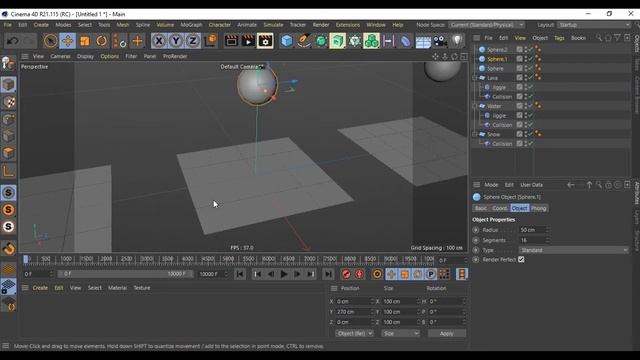Activate the Move tool
This screenshot has height=360, width=640.
[67, 41]
